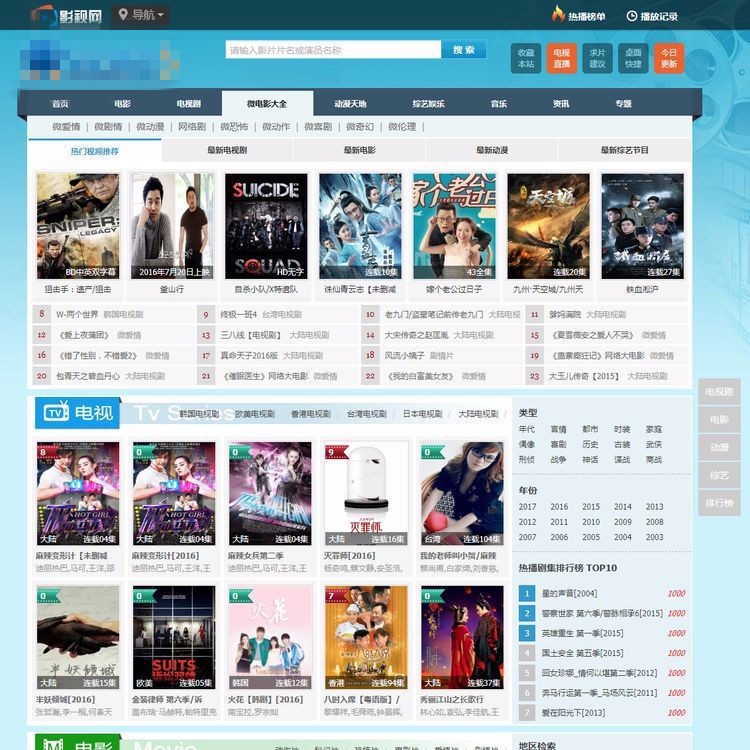750x750 pixels.
Task: Open 我的老师叫小贺 poster thumbnail
Action: (462, 493)
